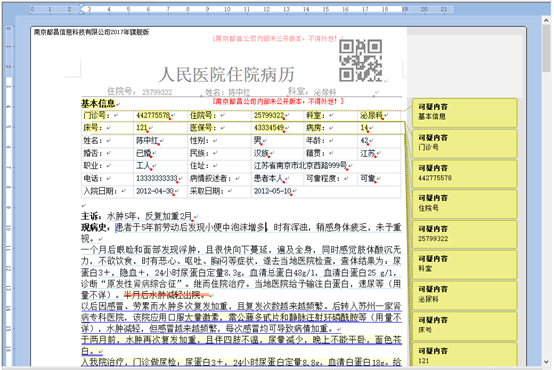The height and width of the screenshot is (370, 554).
Task: Open the comment balloon reading 床号
Action: (x=464, y=326)
